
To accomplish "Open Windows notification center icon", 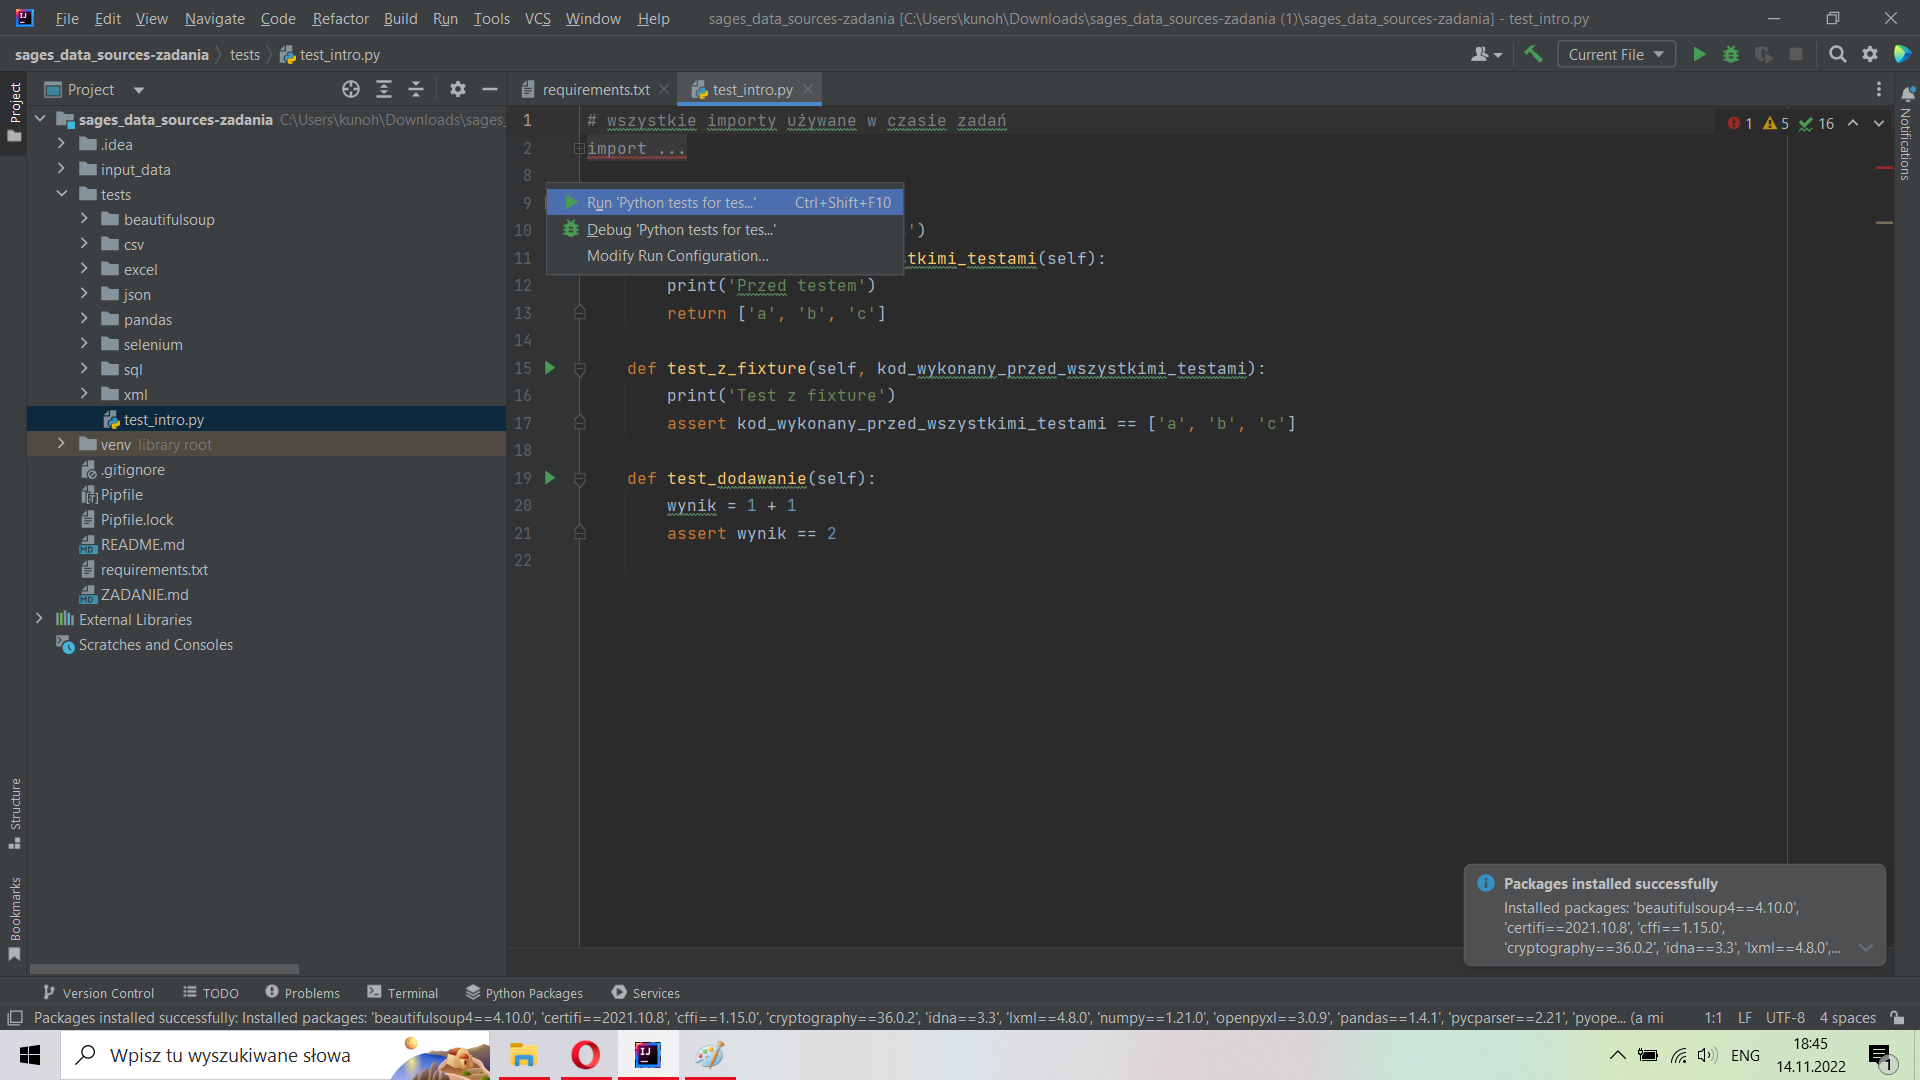I will (x=1880, y=1055).
